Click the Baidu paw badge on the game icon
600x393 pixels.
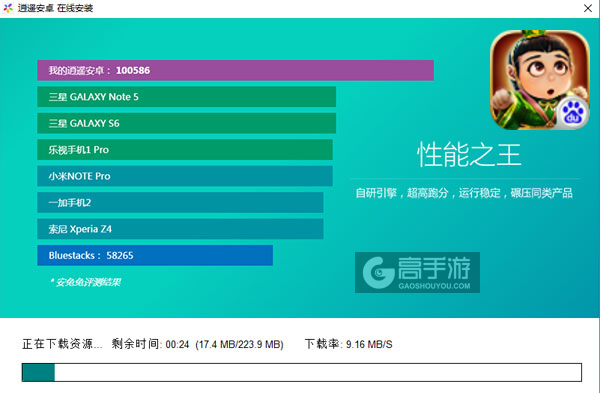click(x=572, y=113)
